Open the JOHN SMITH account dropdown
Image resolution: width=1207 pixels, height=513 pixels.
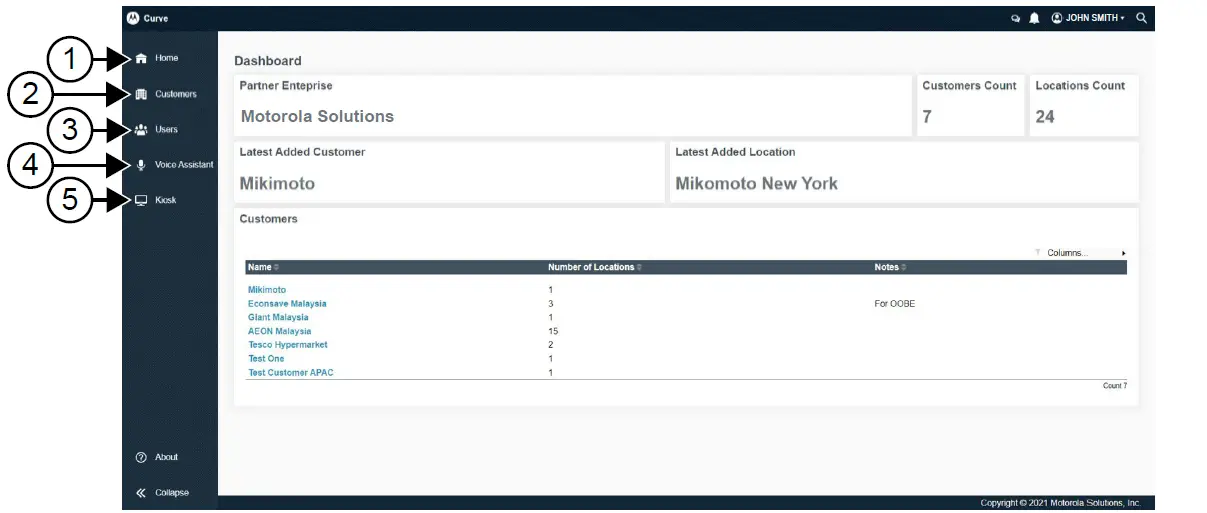point(1094,18)
